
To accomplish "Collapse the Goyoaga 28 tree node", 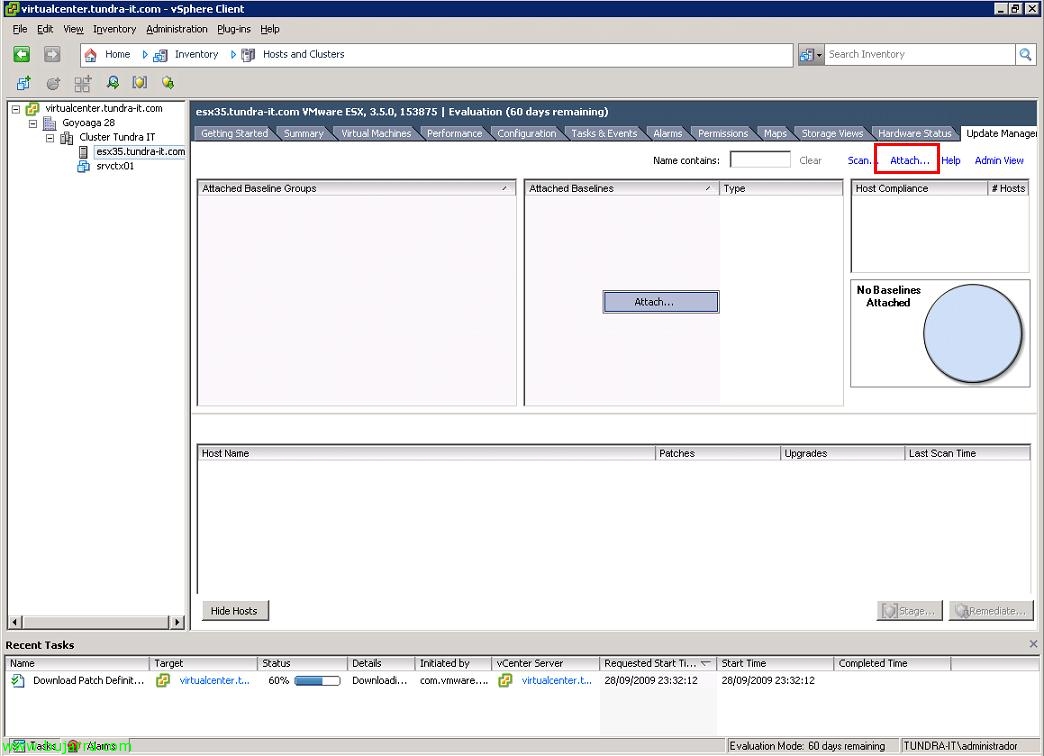I will pos(33,124).
